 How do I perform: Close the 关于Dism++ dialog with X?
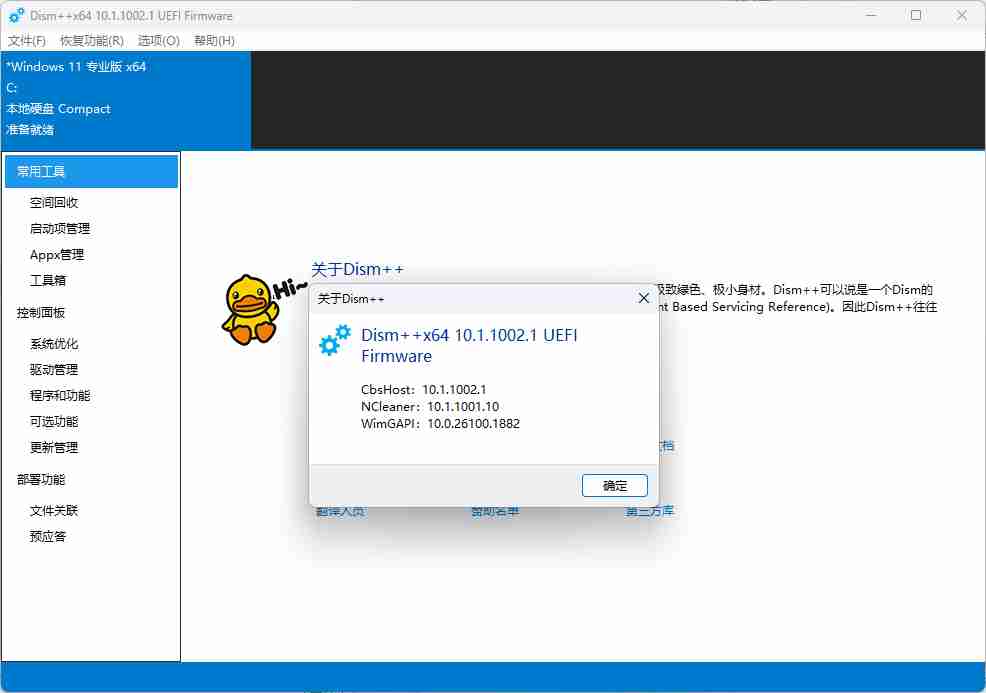pos(643,297)
